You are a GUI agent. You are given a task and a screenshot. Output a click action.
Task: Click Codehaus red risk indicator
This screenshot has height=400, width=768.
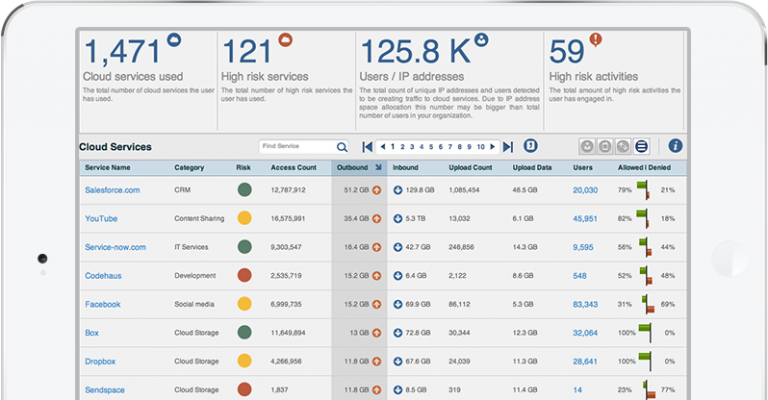tap(244, 275)
